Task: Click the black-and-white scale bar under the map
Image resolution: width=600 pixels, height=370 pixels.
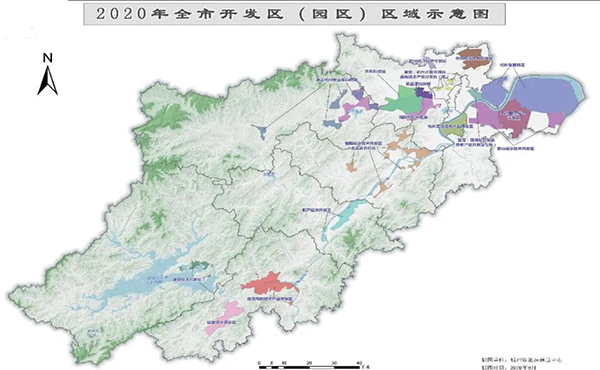Action: point(310,367)
